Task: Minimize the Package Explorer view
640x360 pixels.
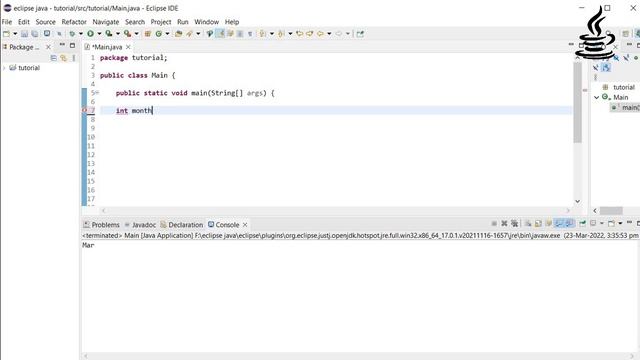Action: coord(62,45)
